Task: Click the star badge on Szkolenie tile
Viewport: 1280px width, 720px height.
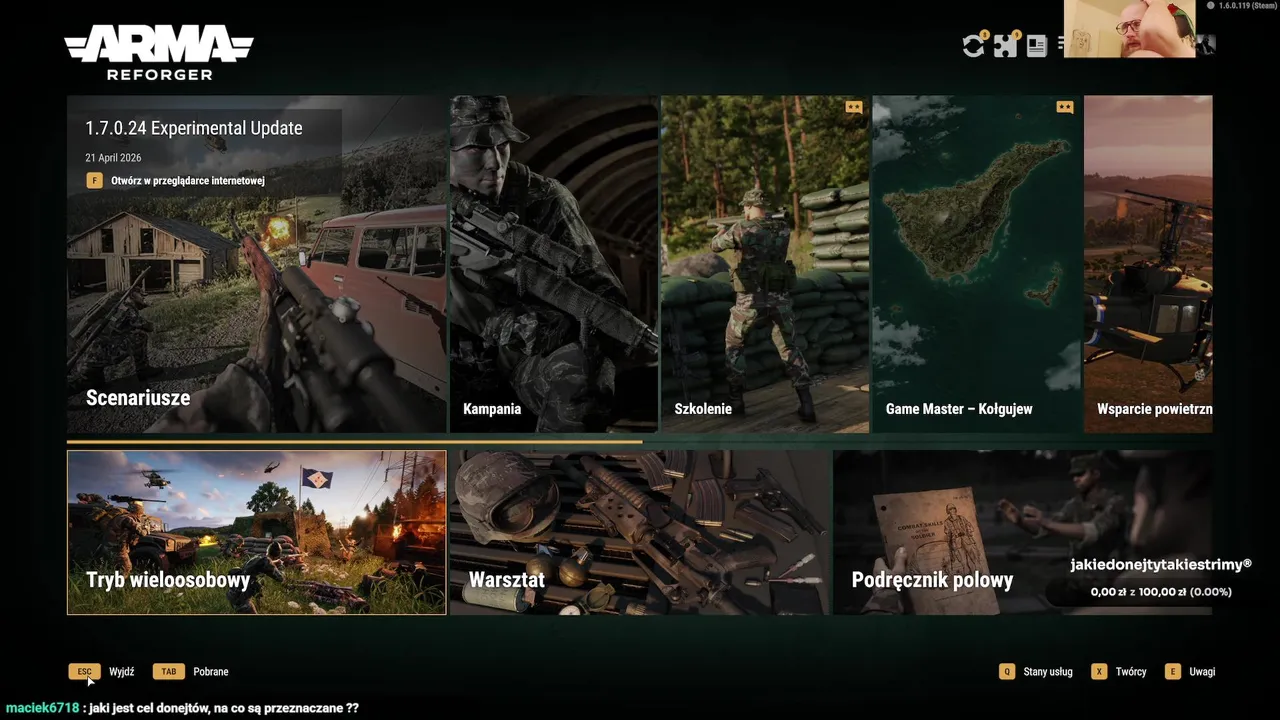Action: click(853, 107)
